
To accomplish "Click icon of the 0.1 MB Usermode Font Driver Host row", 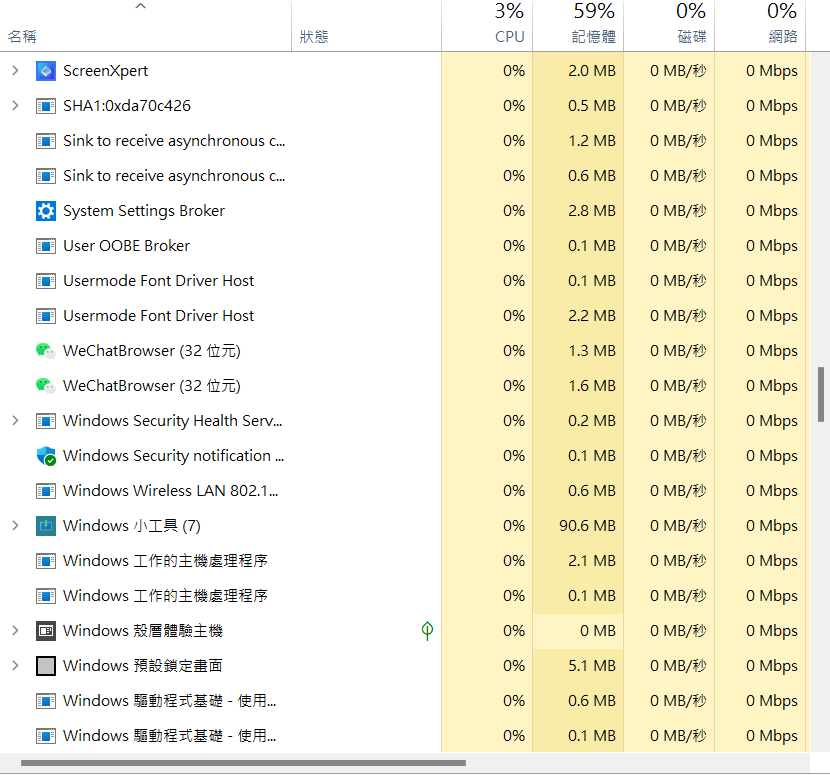I will click(46, 281).
